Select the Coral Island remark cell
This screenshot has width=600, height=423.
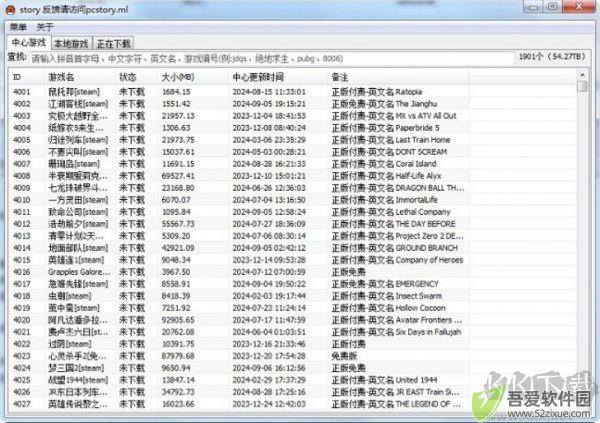click(x=384, y=164)
